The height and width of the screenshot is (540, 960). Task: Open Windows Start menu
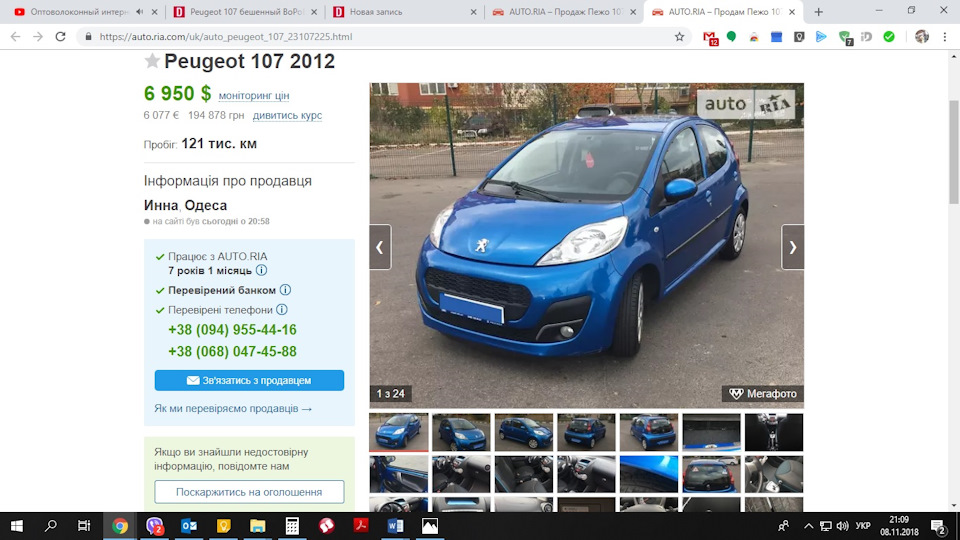pos(17,526)
